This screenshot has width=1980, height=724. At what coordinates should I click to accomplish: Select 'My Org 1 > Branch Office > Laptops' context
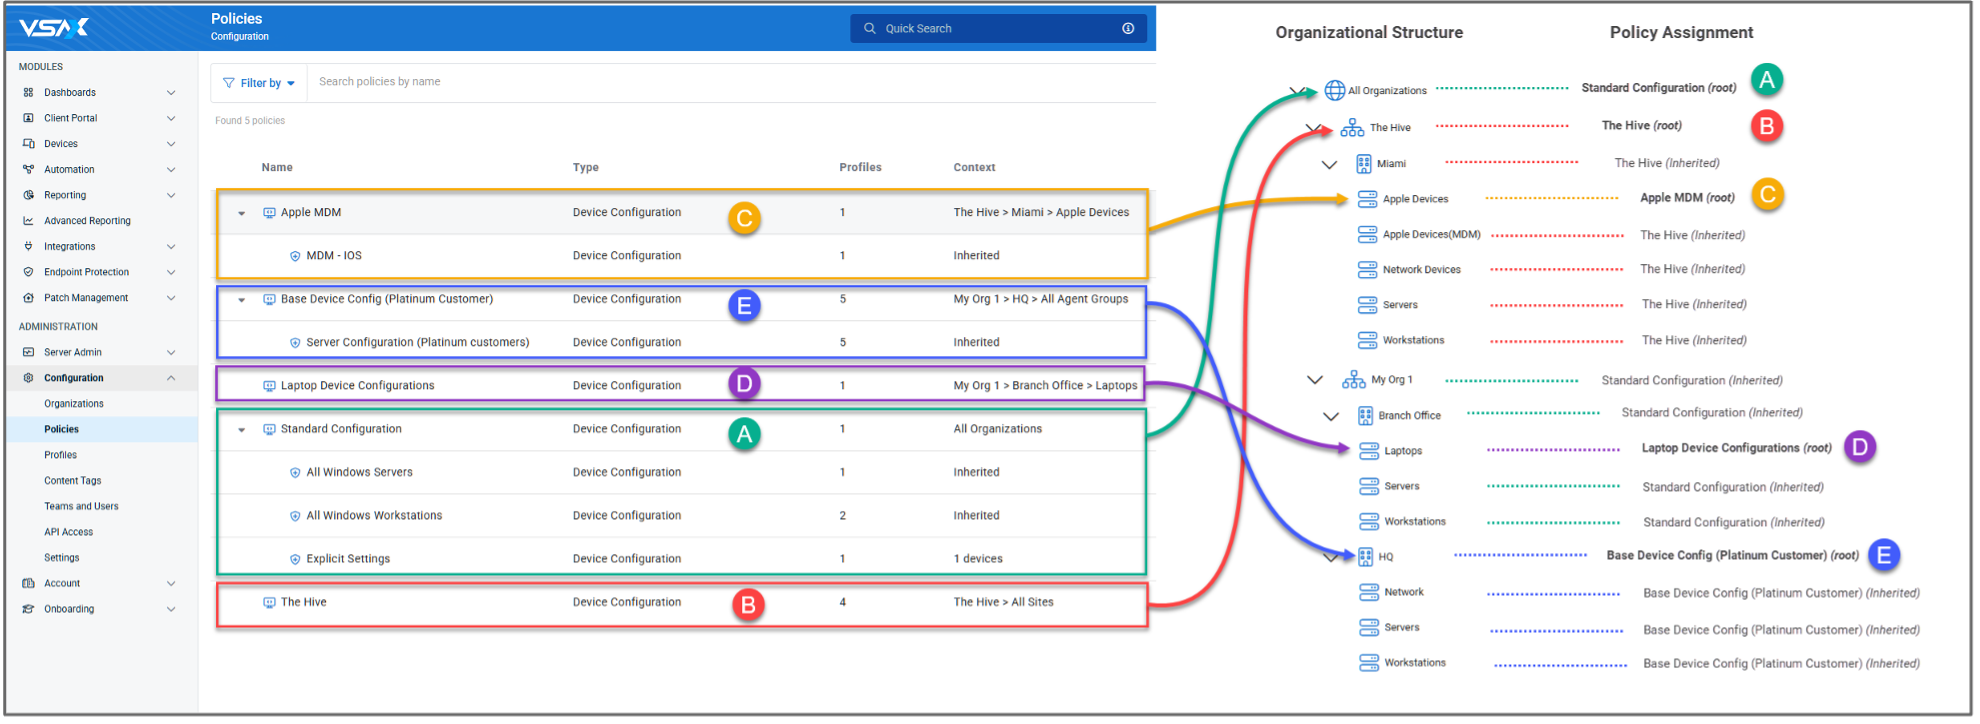click(x=1045, y=386)
